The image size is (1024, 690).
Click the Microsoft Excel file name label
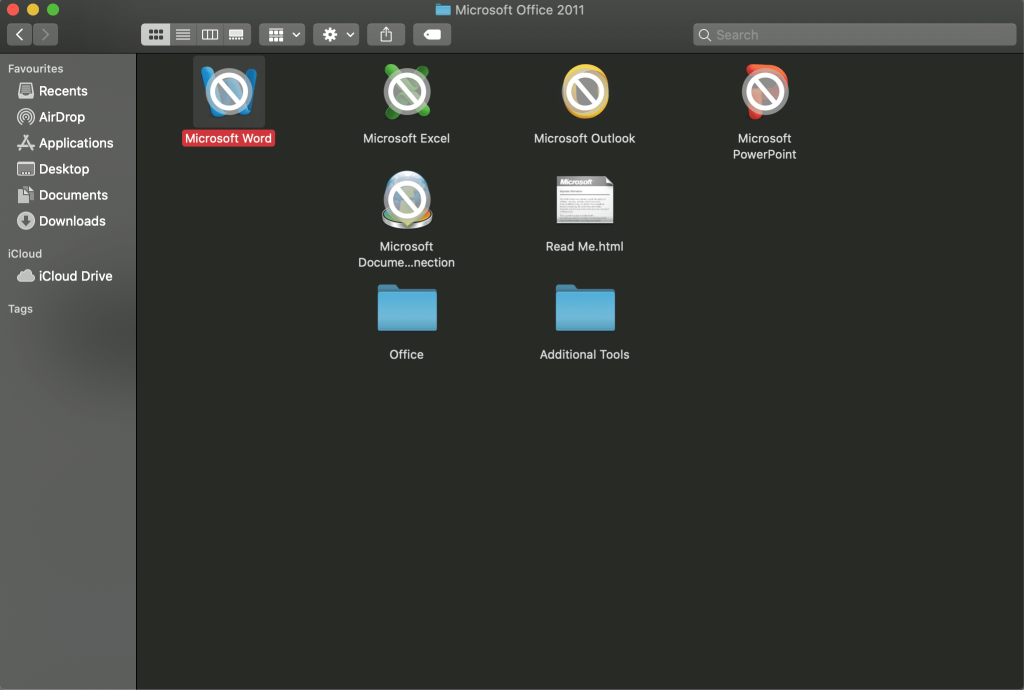tap(406, 138)
